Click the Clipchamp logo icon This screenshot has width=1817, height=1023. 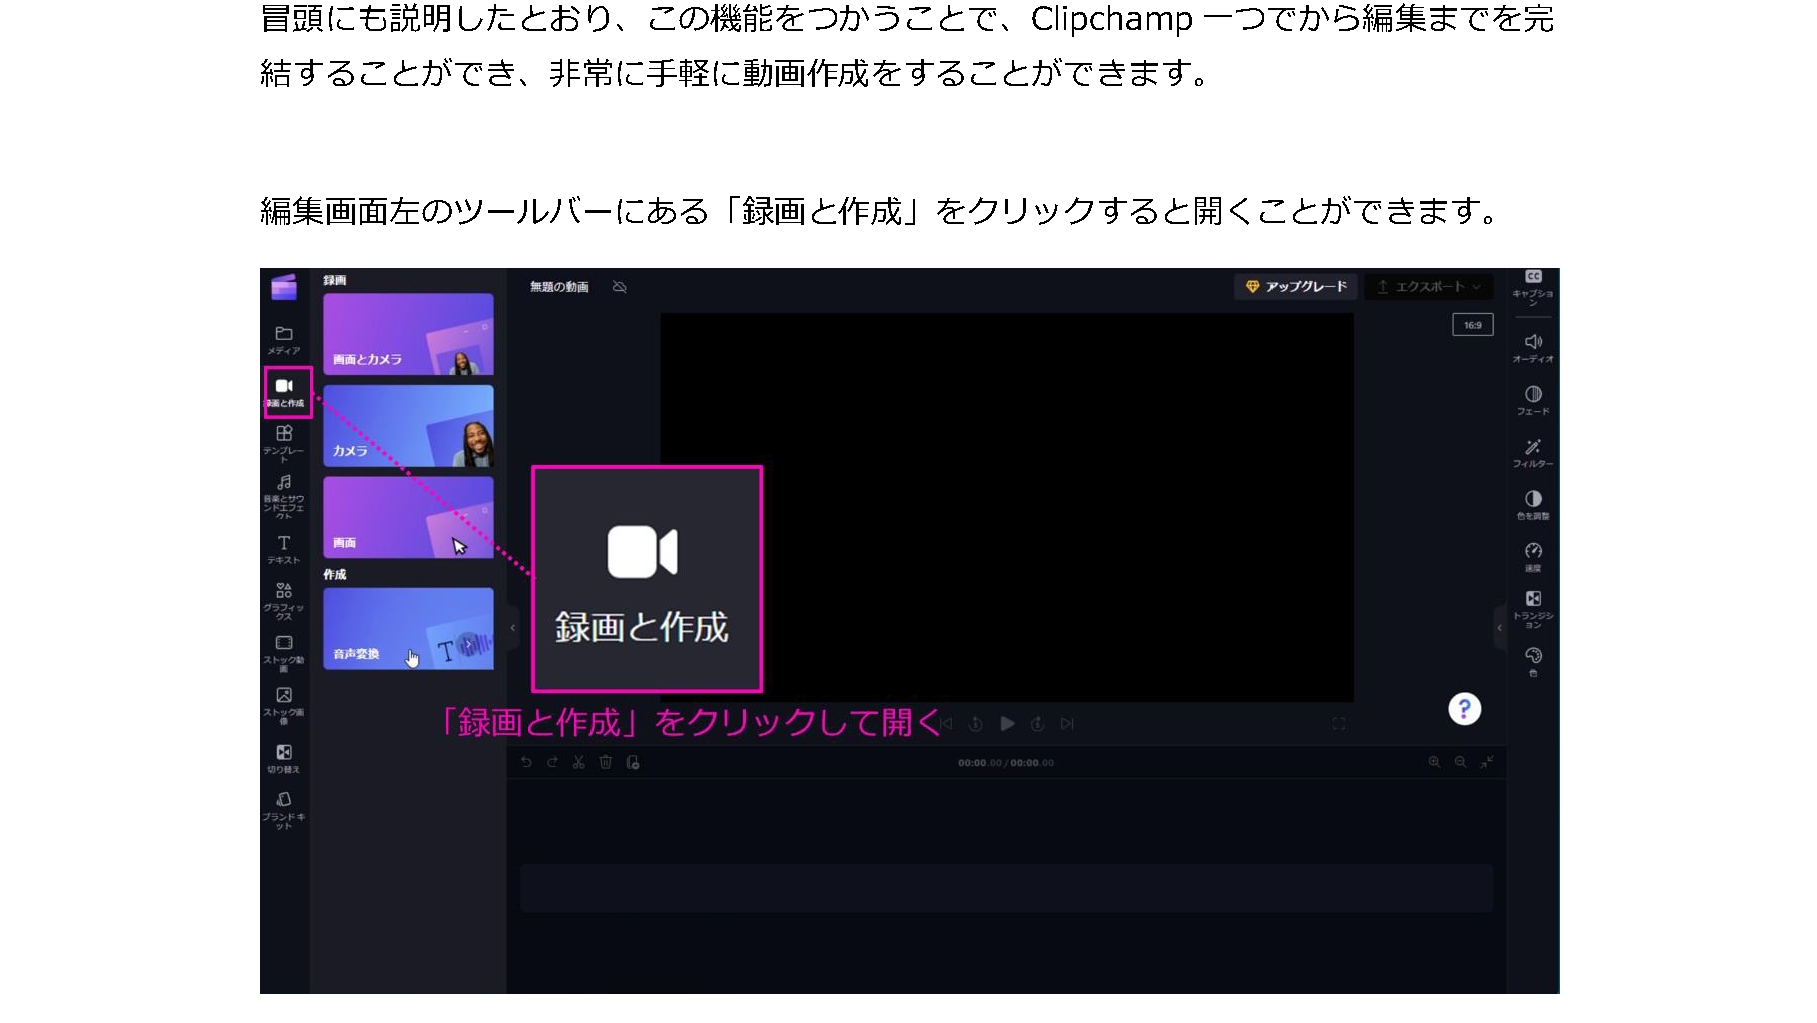point(284,288)
